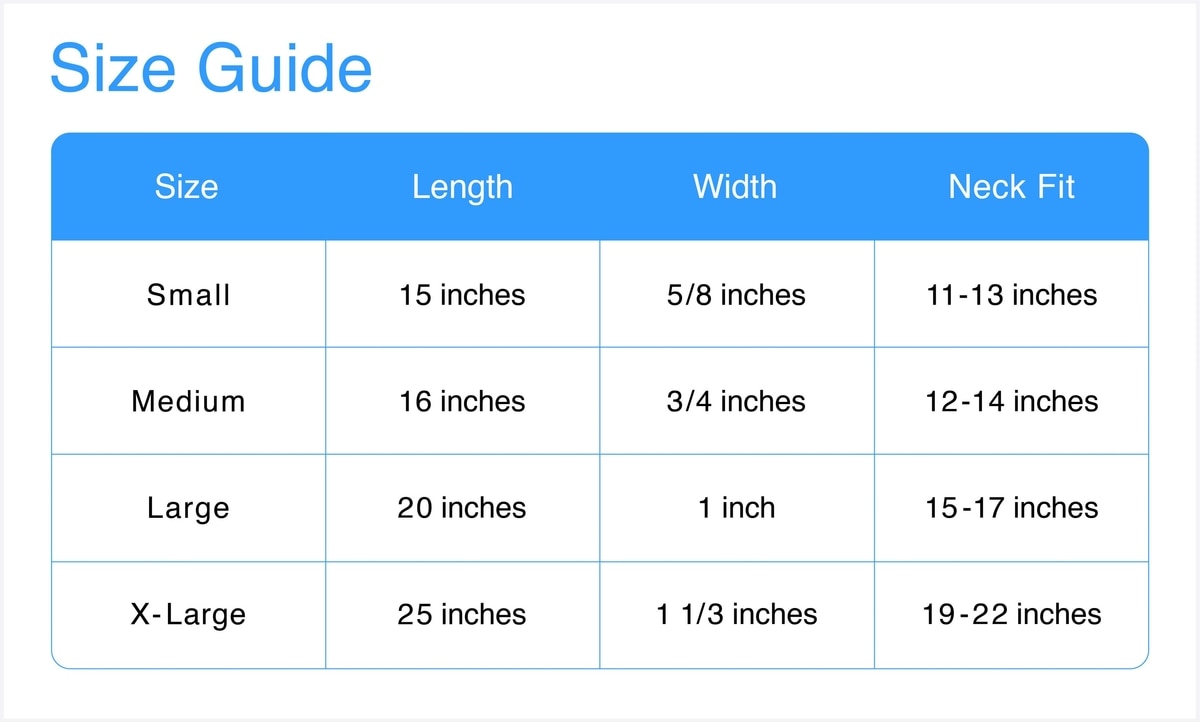Viewport: 1200px width, 722px height.
Task: Click the 19-22 inches neck fit cell
Action: pos(1011,614)
